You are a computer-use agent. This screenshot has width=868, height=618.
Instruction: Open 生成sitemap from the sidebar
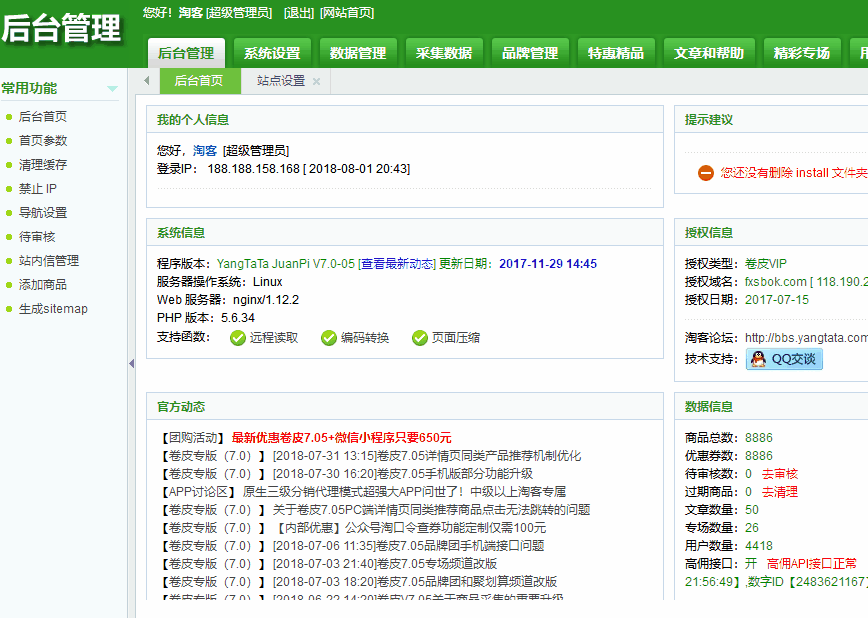coord(53,309)
